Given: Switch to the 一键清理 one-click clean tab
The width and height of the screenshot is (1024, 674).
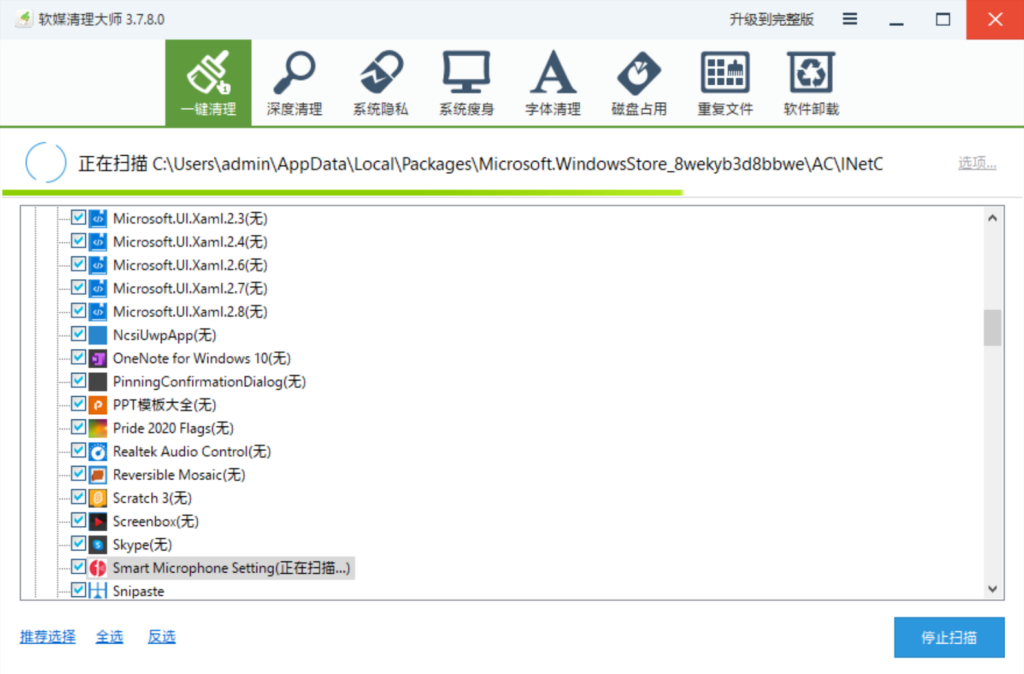Looking at the screenshot, I should pos(208,84).
